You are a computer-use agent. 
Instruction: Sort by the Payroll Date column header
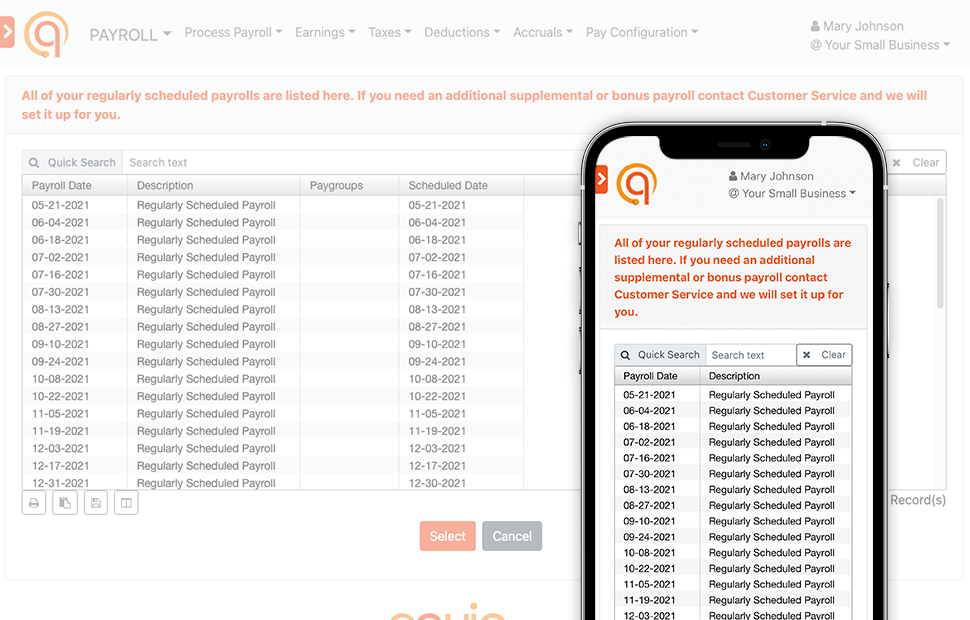tap(74, 186)
